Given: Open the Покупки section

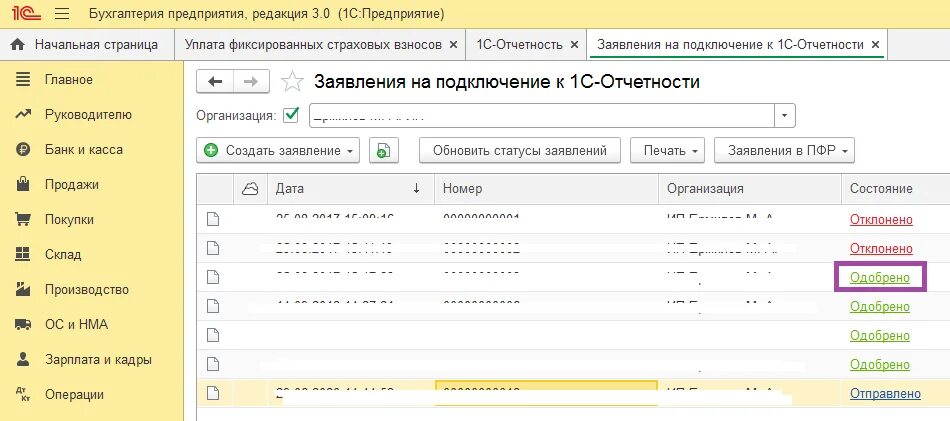Looking at the screenshot, I should 69,219.
